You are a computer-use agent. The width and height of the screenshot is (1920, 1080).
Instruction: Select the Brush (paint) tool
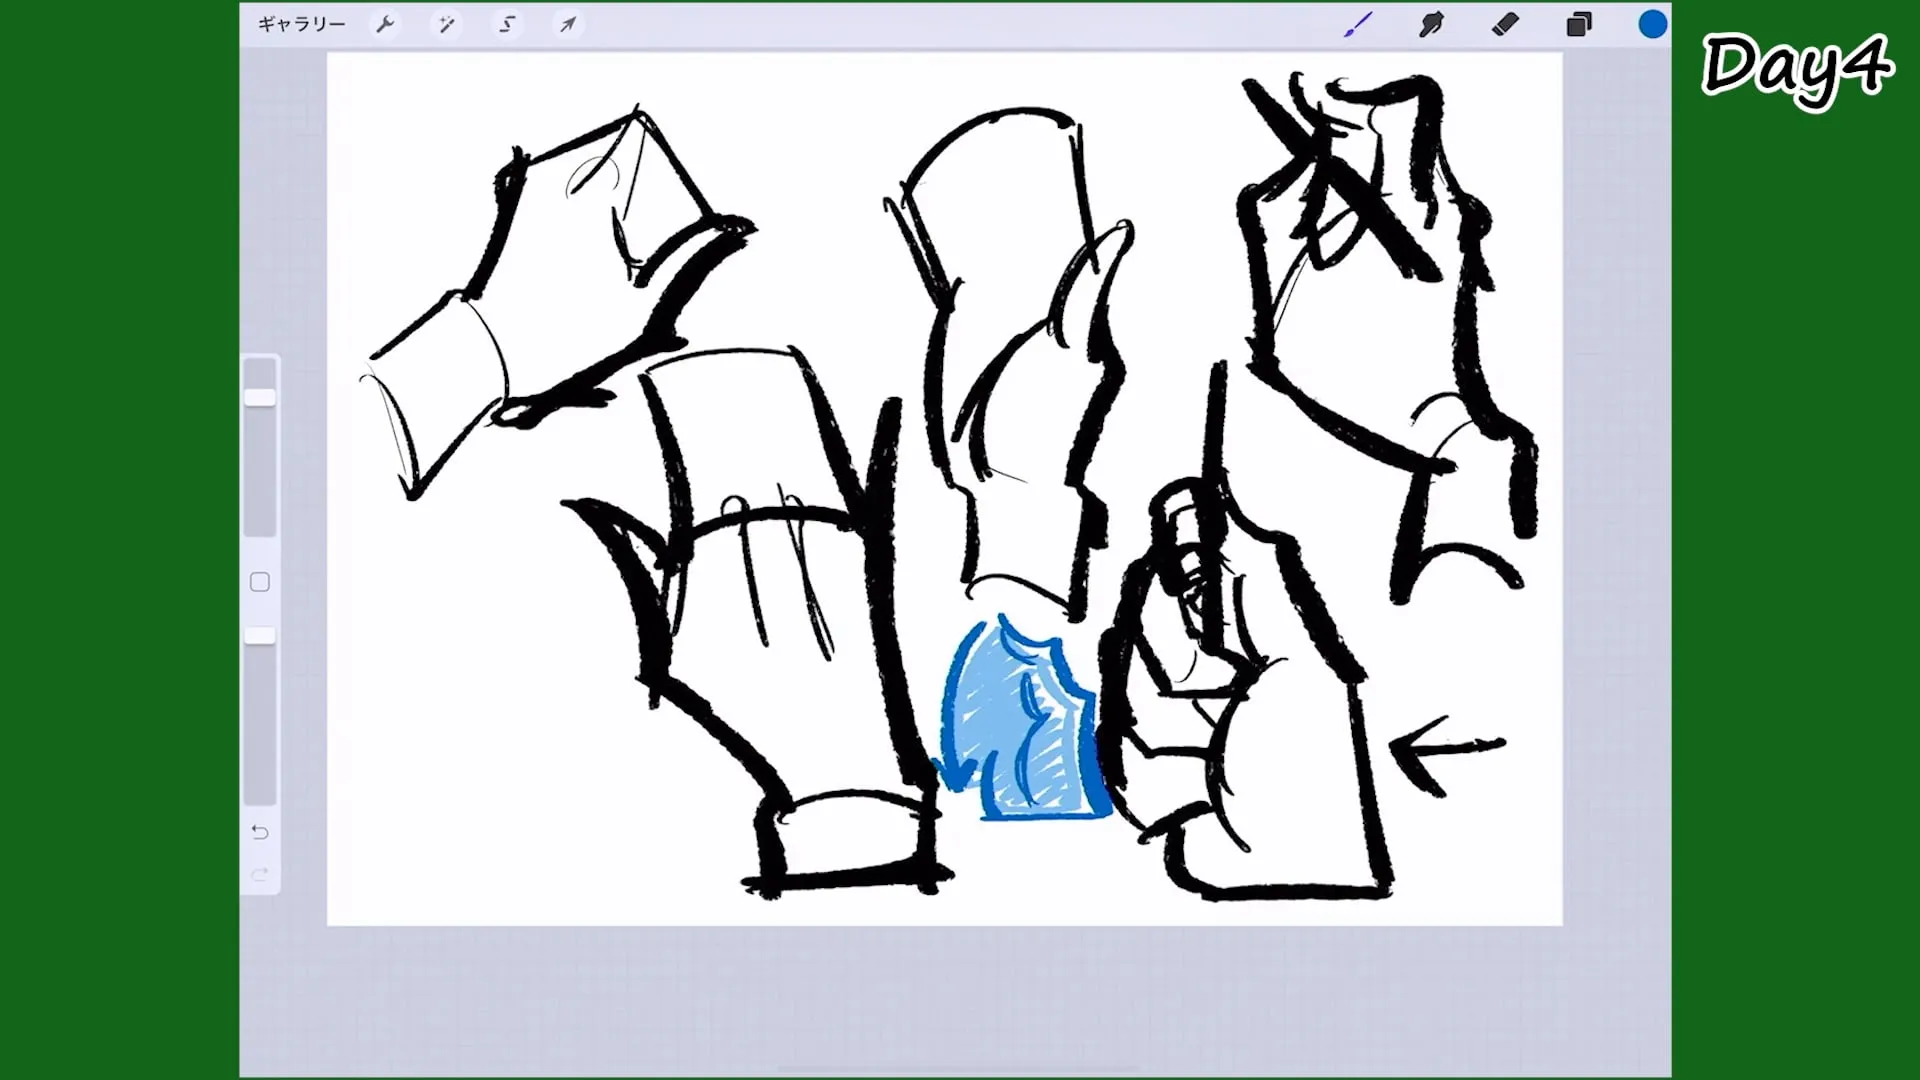[1357, 24]
